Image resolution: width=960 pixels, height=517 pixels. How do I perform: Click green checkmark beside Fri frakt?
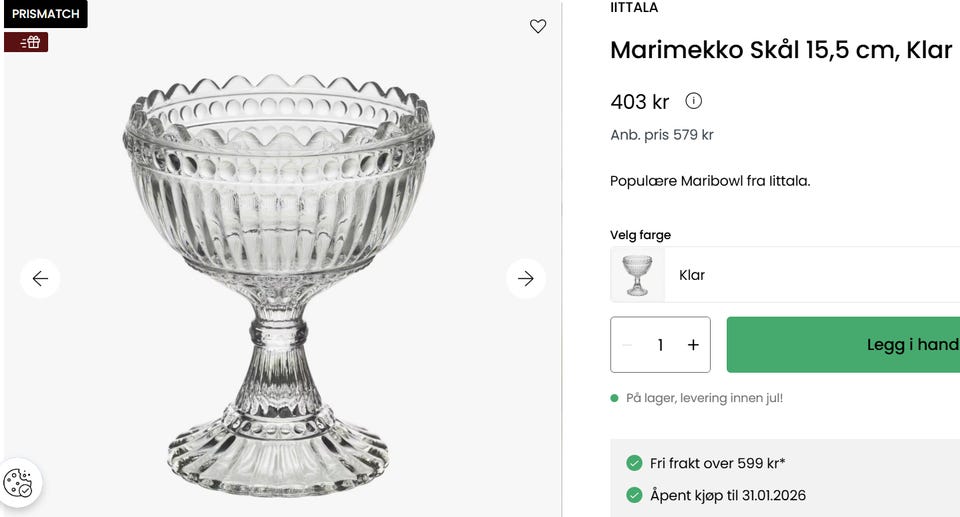(634, 463)
